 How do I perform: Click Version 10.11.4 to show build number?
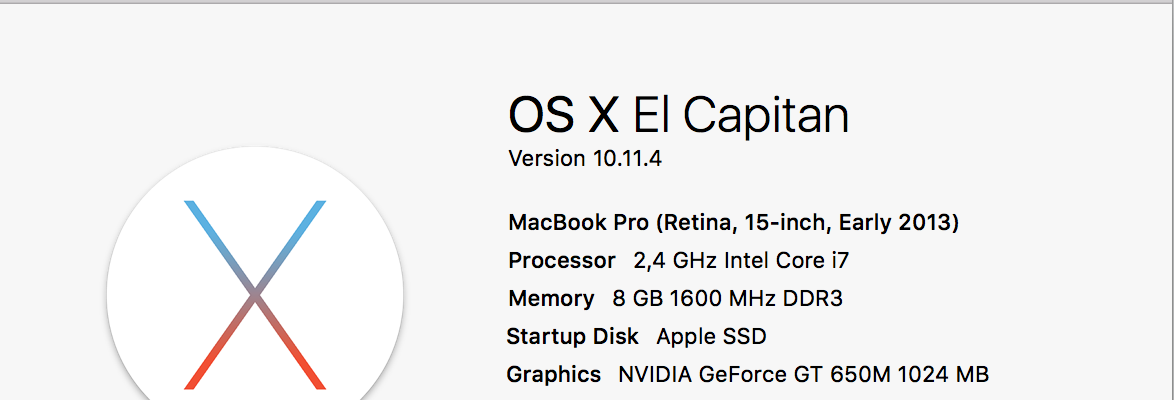585,159
